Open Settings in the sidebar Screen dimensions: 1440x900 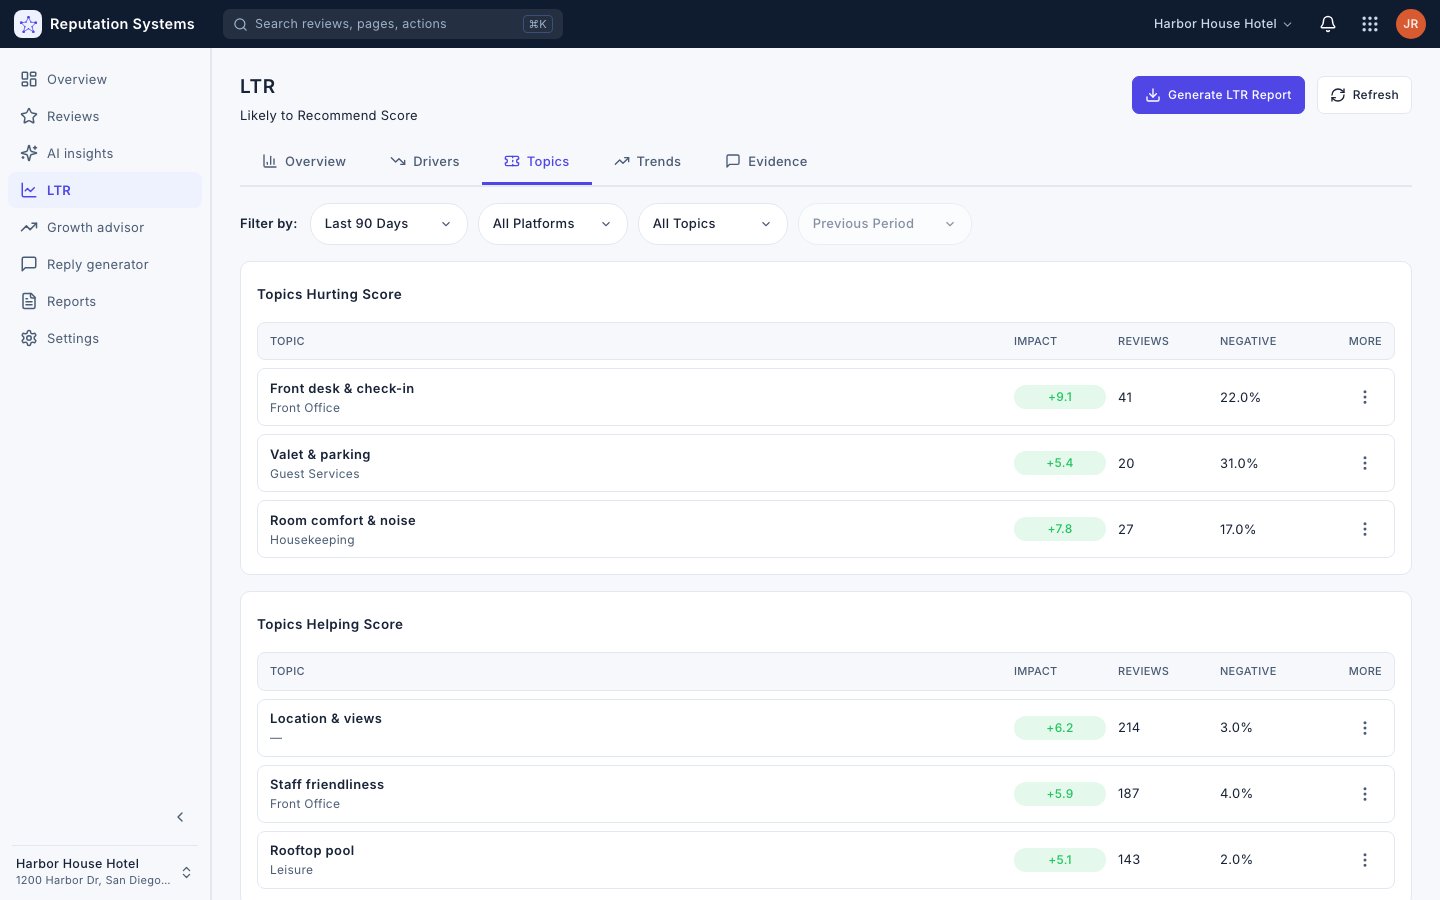point(105,338)
